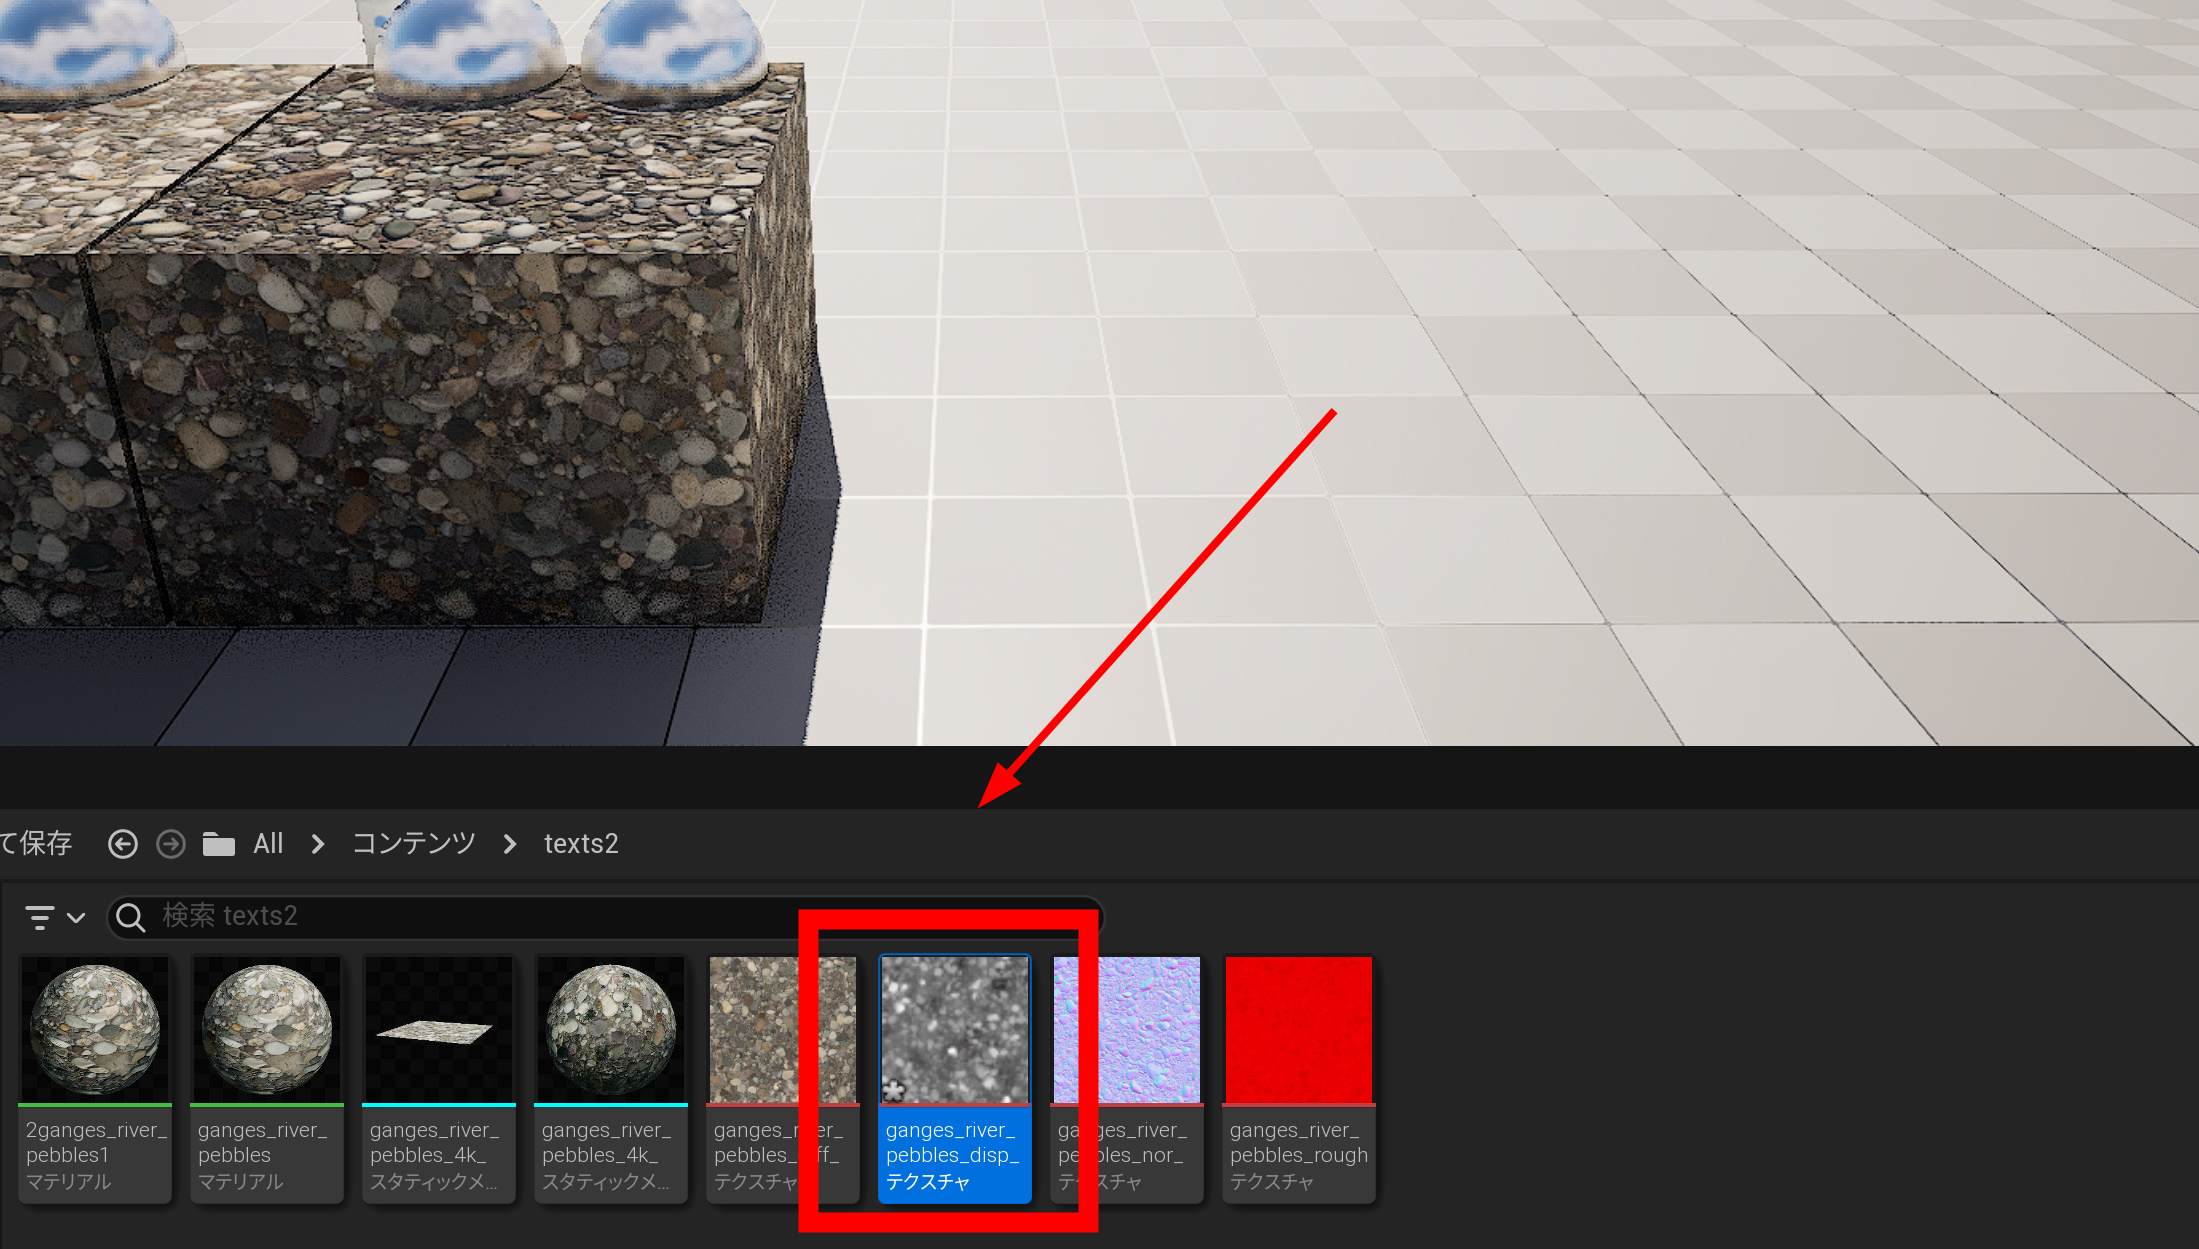Select the flat plane static mesh asset
Viewport: 2199px width, 1249px height.
[439, 1078]
